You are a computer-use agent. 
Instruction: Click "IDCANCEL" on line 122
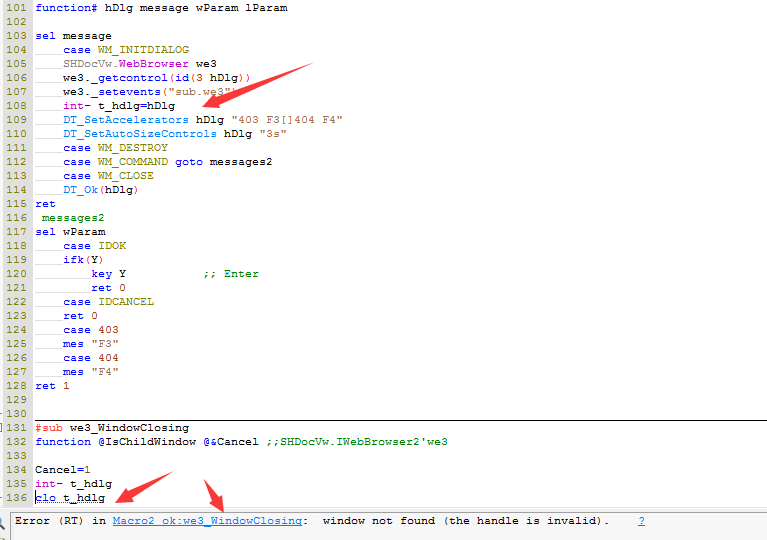point(126,302)
